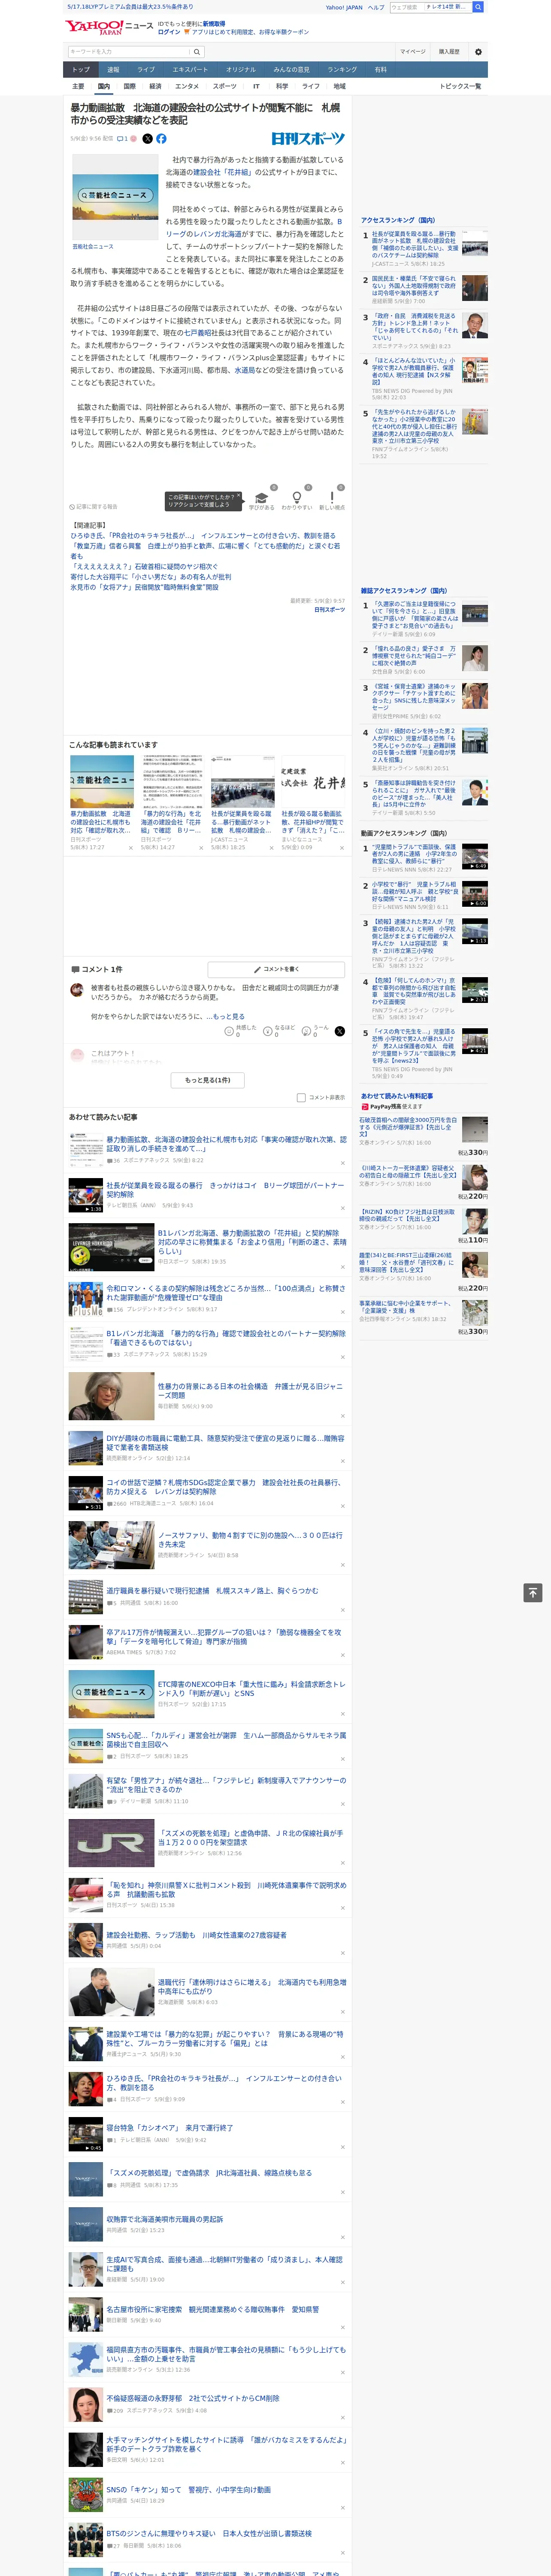Open 購入履歴 link

coord(449,51)
